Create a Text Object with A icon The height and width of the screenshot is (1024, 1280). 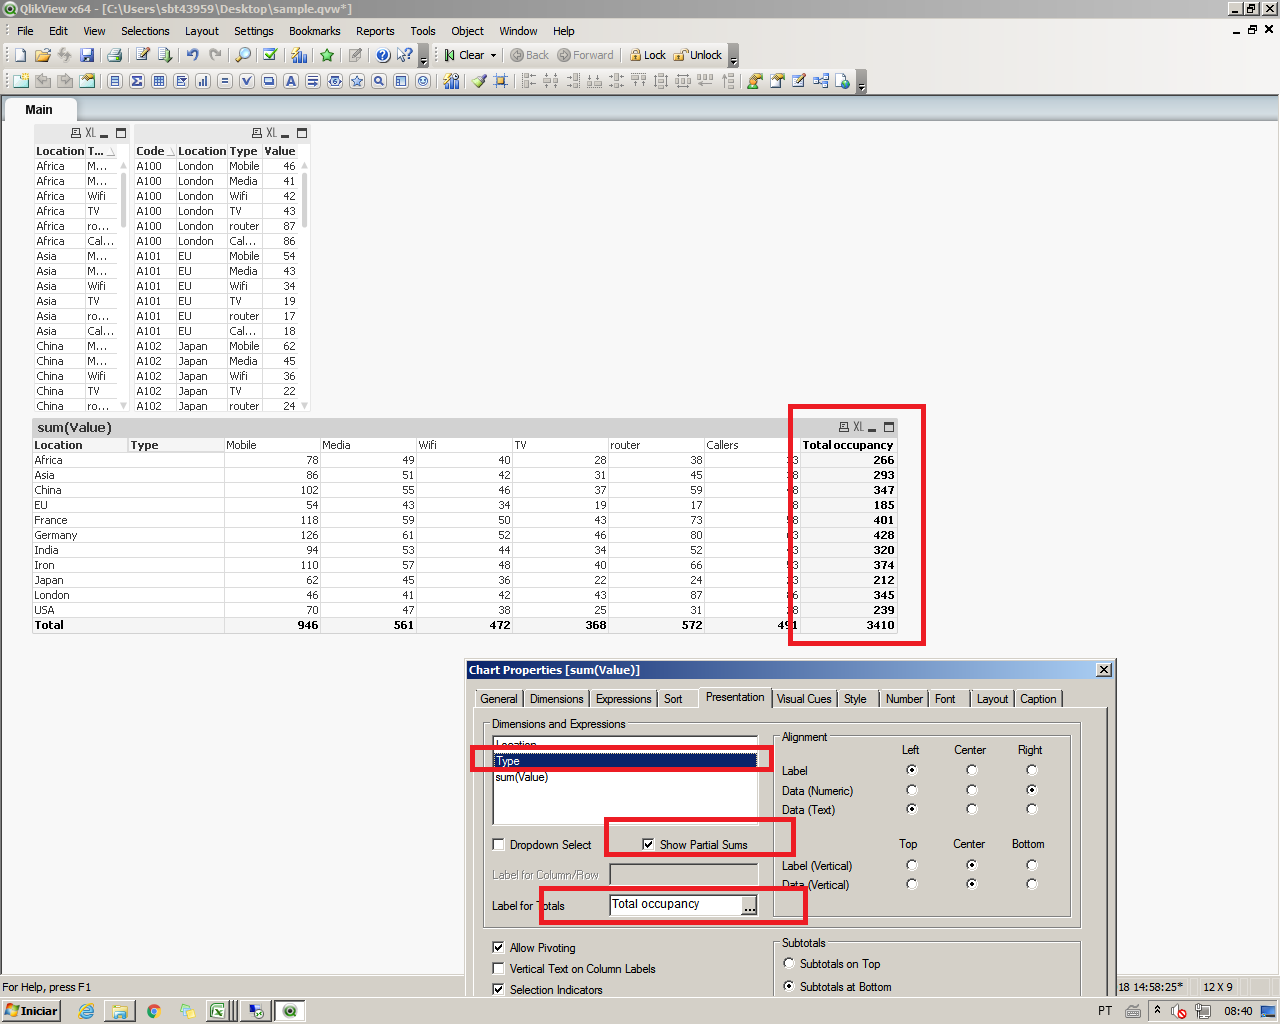[291, 81]
